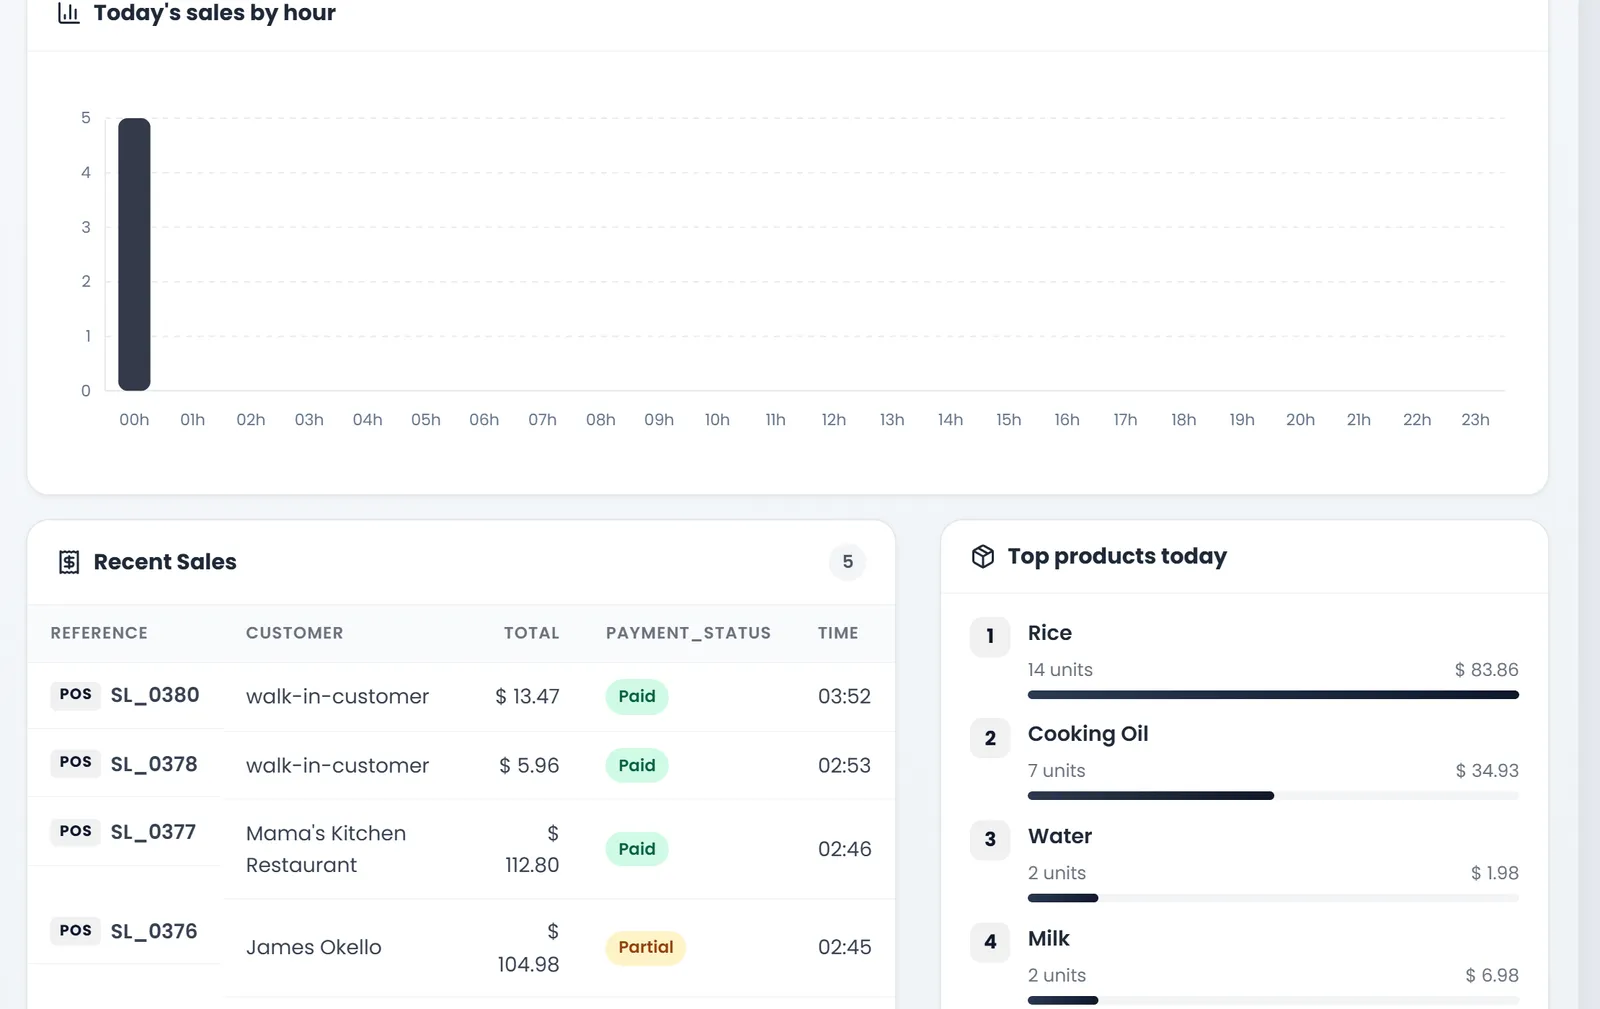Image resolution: width=1600 pixels, height=1009 pixels.
Task: Click customer Mama's Kitchen Restaurant
Action: pos(326,849)
